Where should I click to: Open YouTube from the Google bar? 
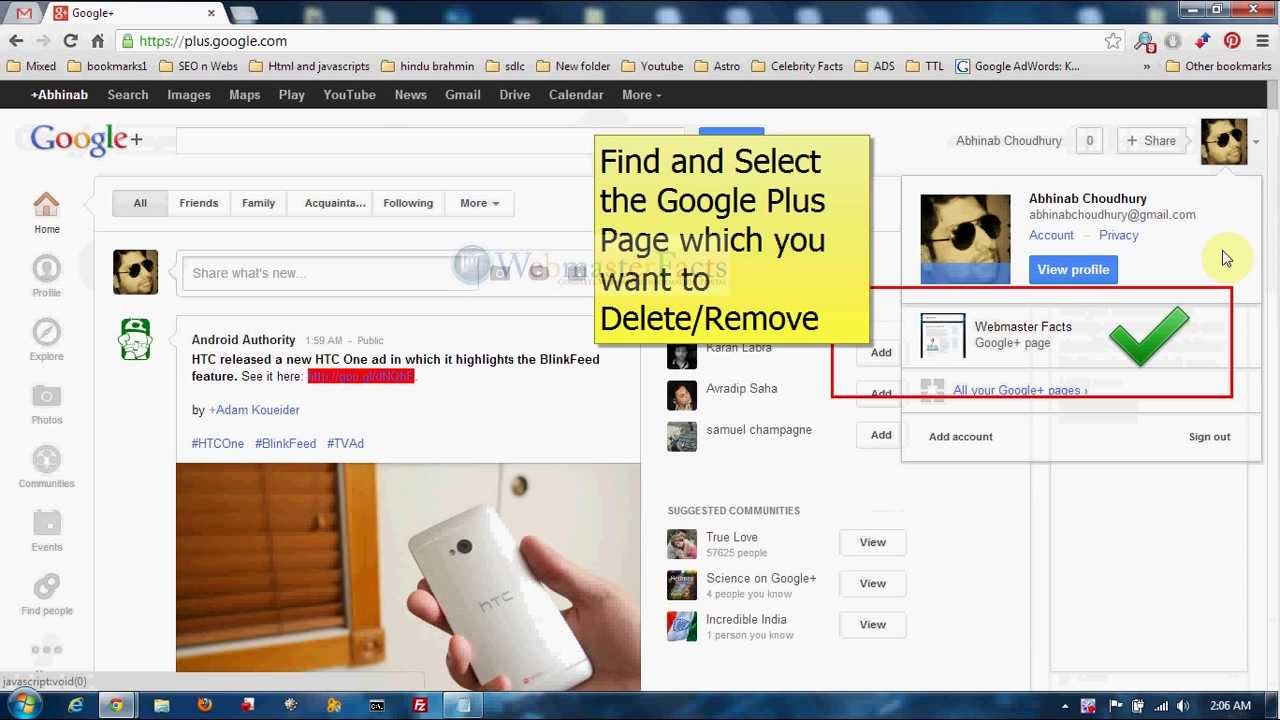[x=349, y=95]
